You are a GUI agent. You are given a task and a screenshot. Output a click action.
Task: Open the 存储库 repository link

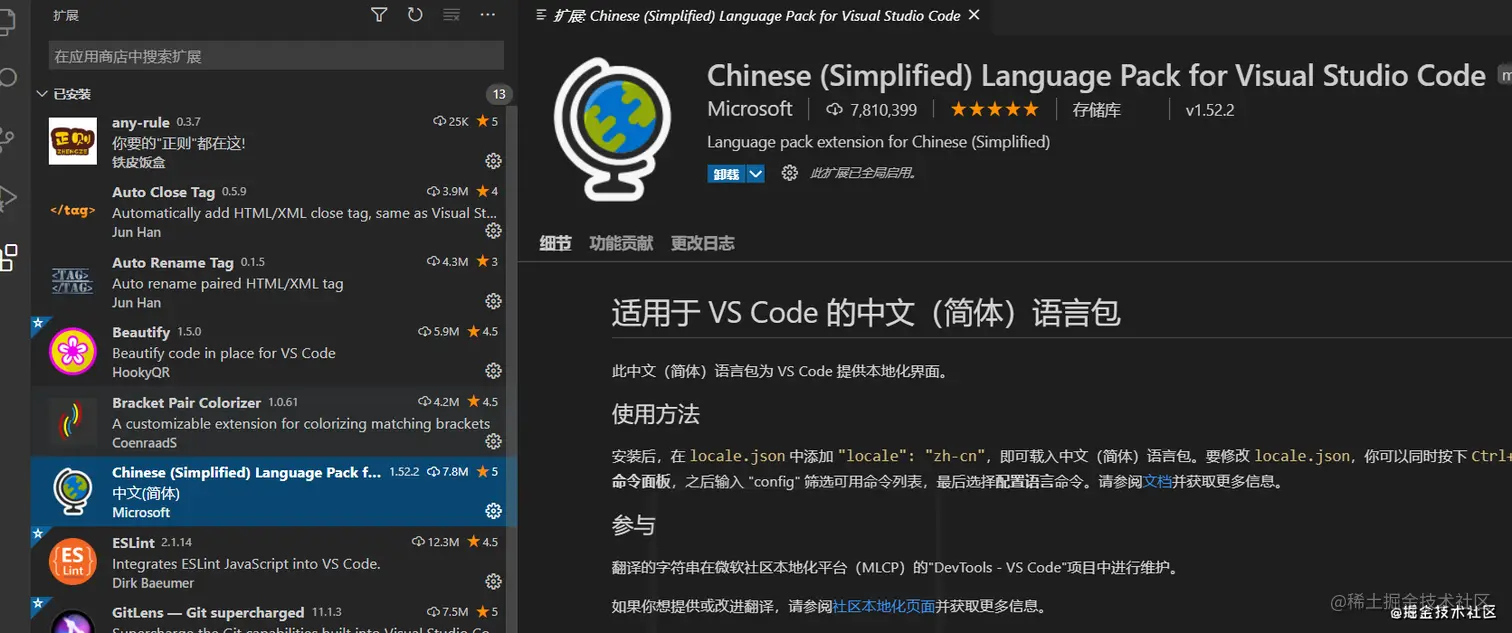click(1098, 110)
